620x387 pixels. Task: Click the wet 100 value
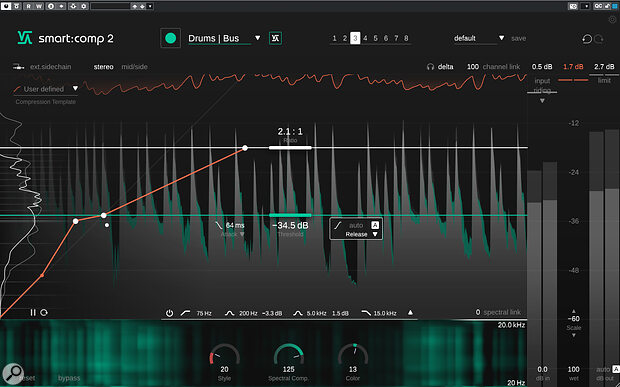573,369
